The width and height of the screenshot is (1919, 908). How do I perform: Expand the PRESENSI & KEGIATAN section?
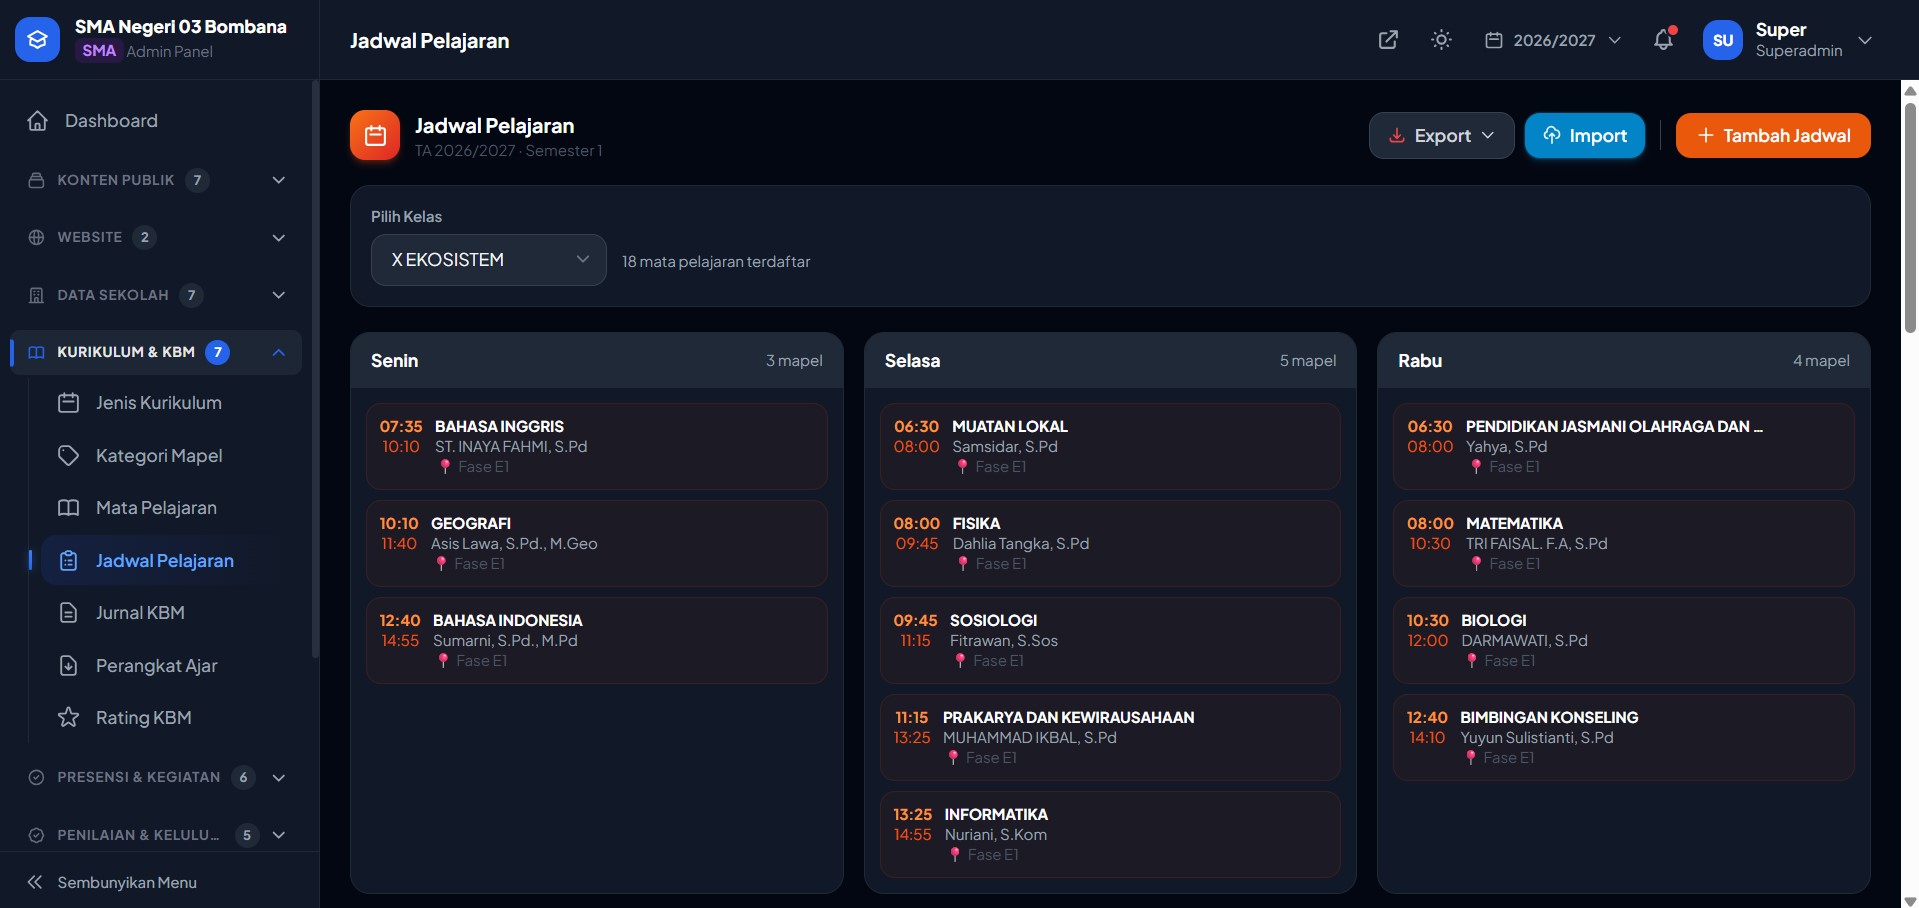(x=158, y=777)
